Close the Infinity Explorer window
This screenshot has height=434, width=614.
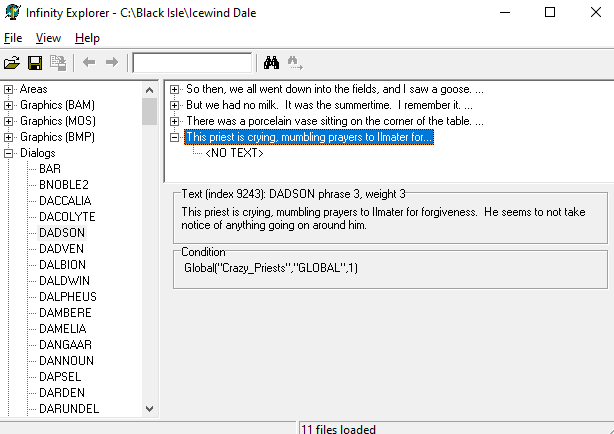point(596,13)
